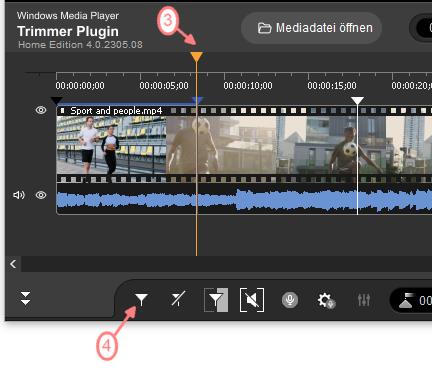This screenshot has width=432, height=378.
Task: Click the folder icon in Mediadatei öffnen
Action: tap(265, 28)
